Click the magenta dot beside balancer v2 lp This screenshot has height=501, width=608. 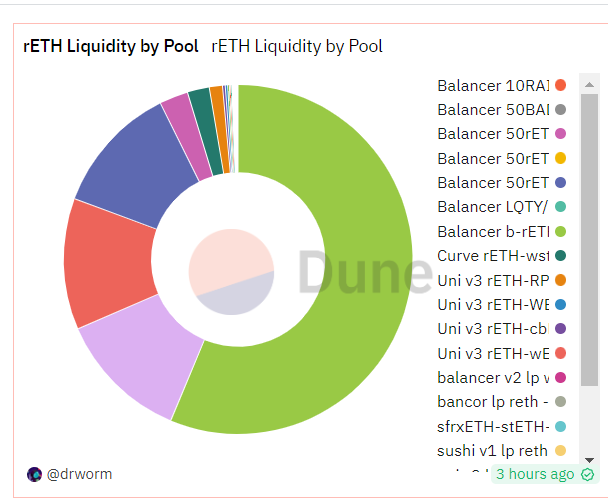pos(561,377)
